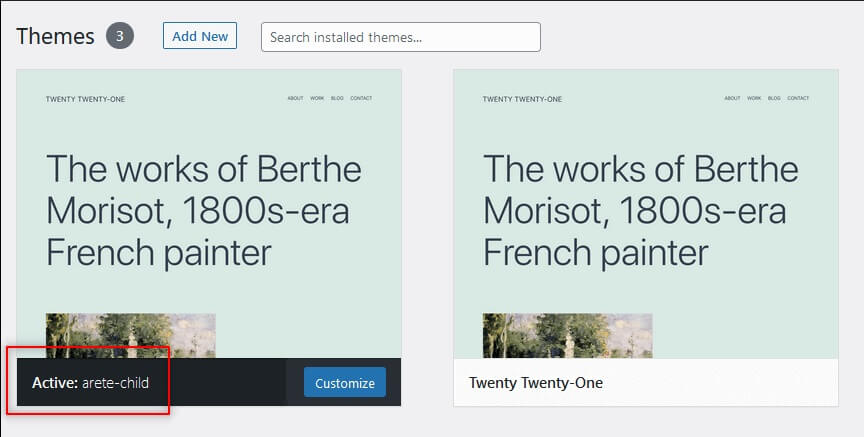Click WORK in the active theme preview
The image size is (864, 437).
(317, 98)
